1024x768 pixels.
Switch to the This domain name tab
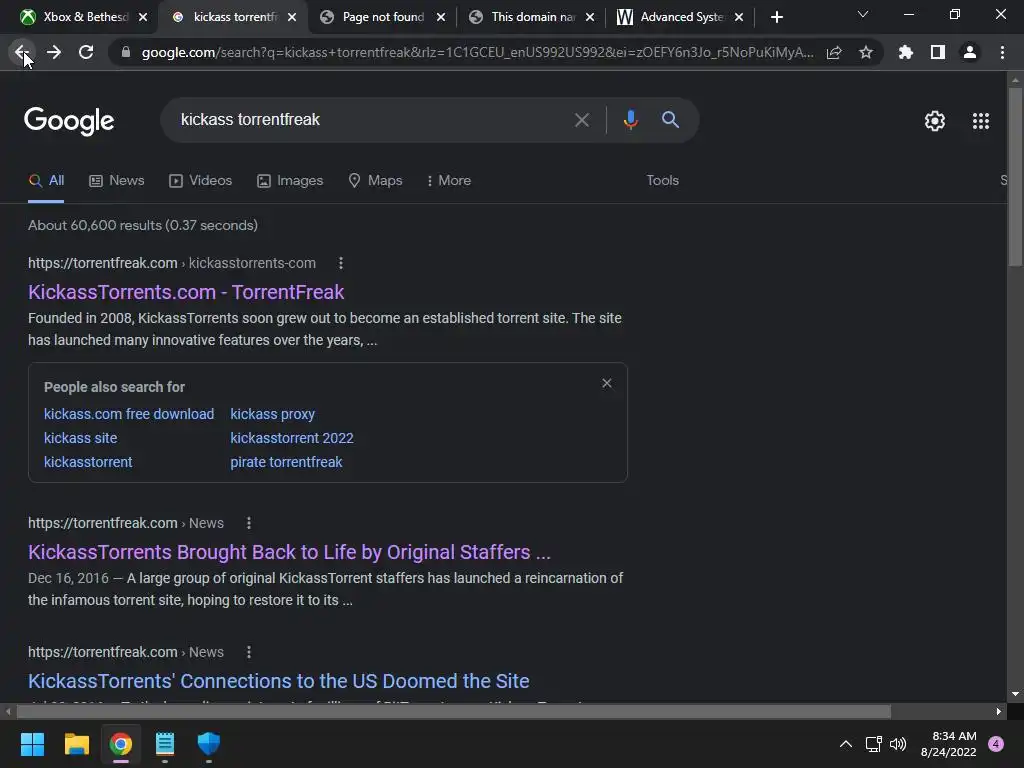(x=532, y=17)
